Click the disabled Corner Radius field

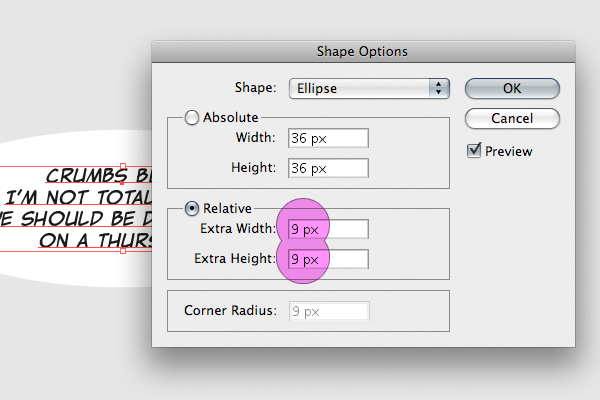(328, 311)
